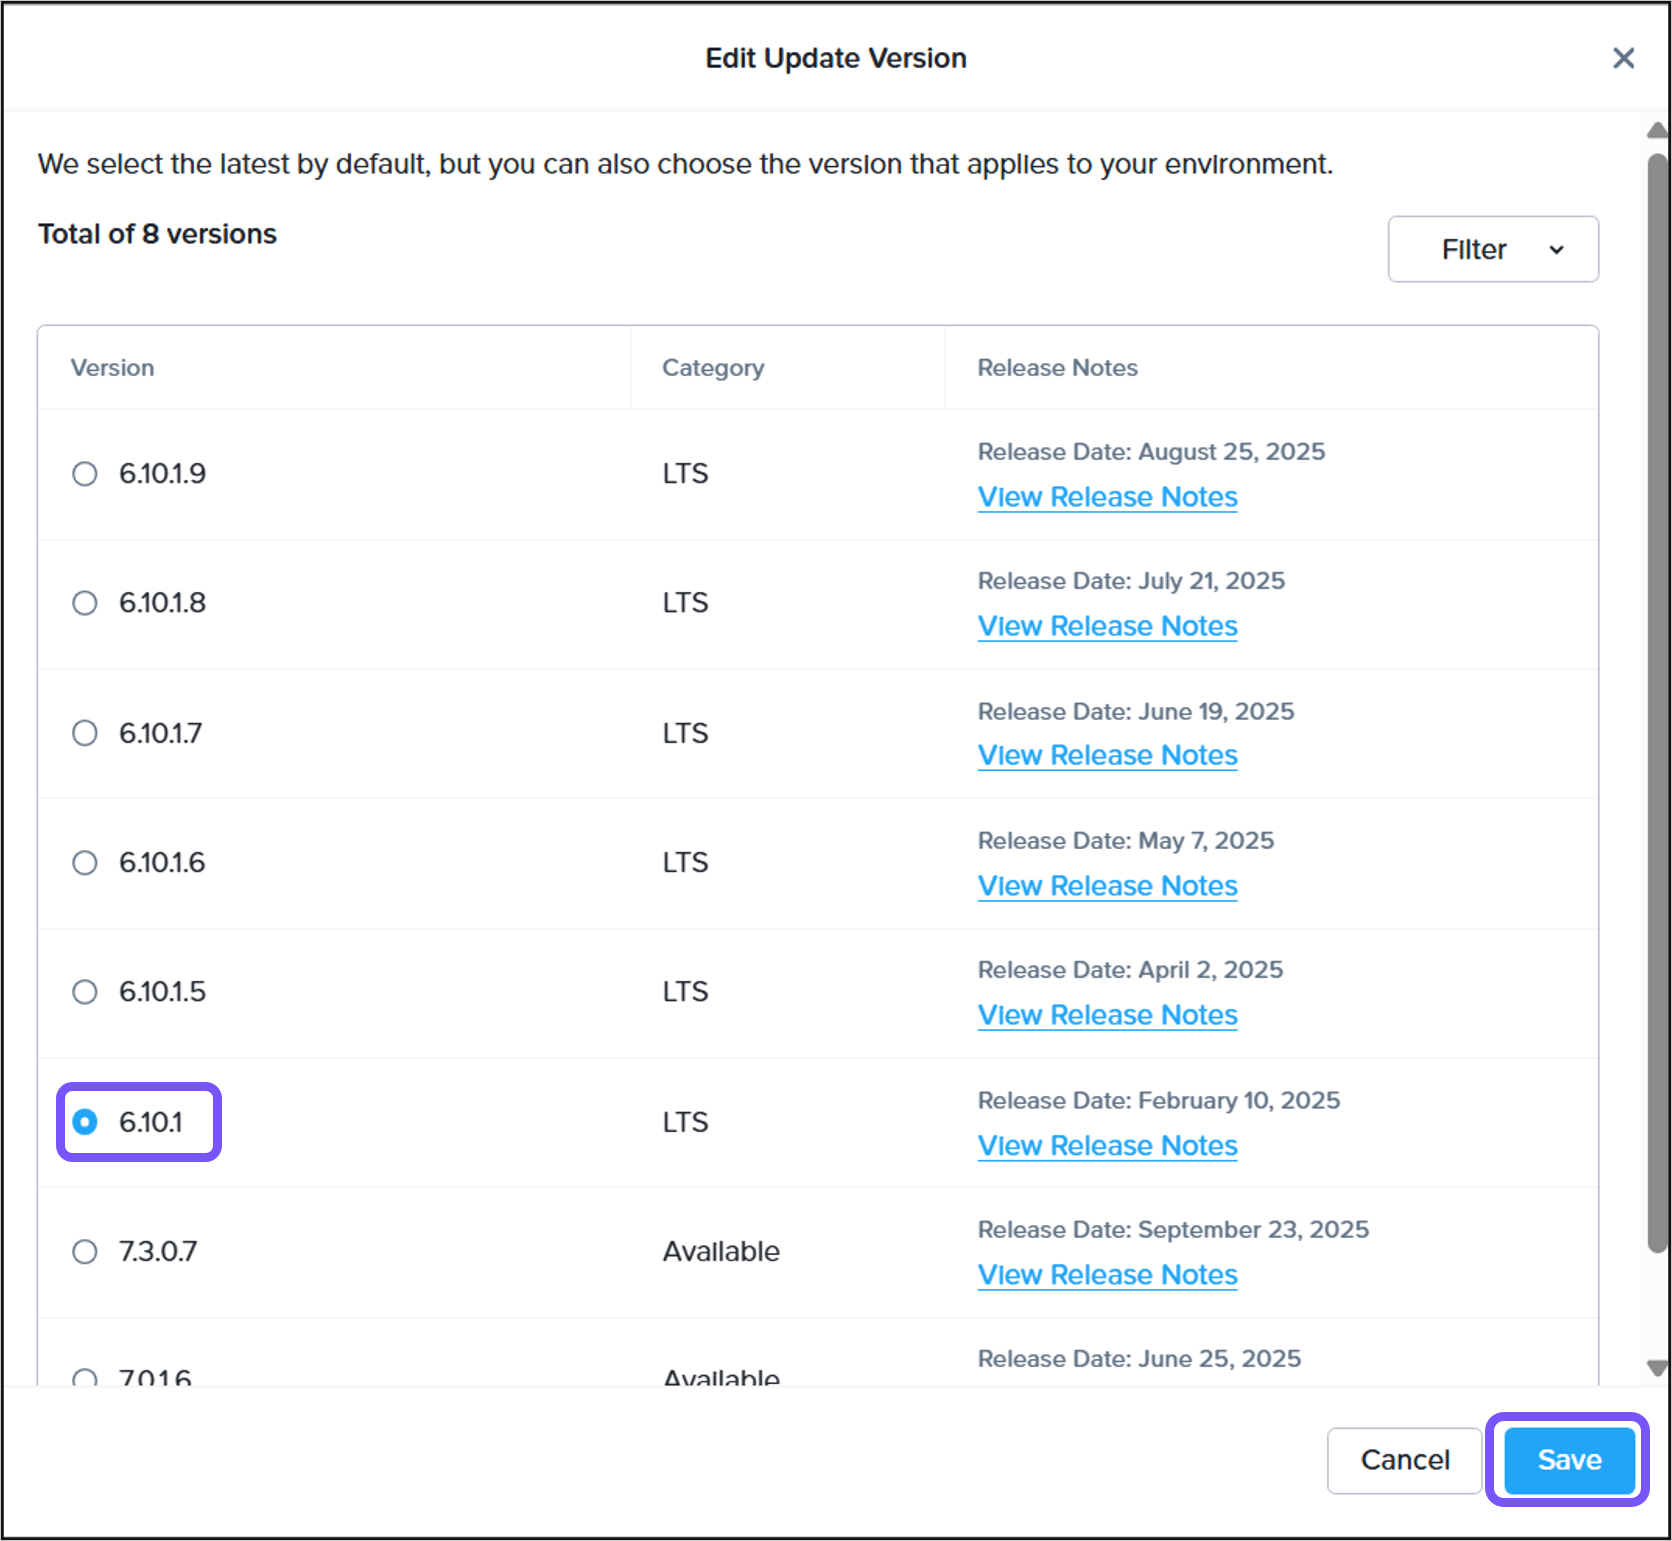Viewport: 1672px width, 1541px height.
Task: Click the Cancel button
Action: click(x=1404, y=1460)
